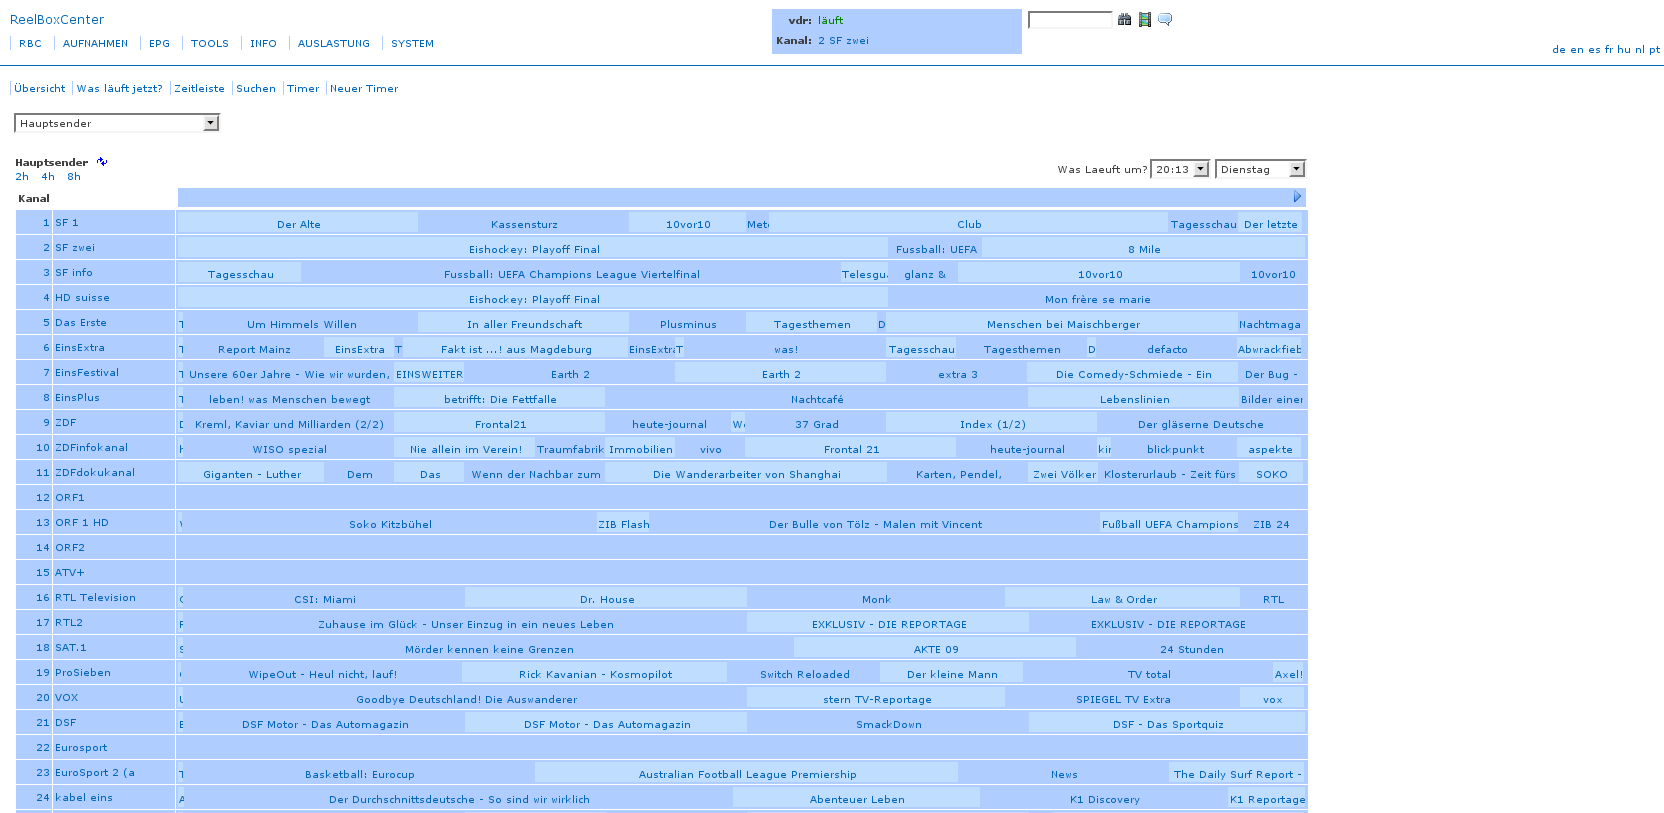Open 'WipeOut - Heul nicht, lauf!'
Viewport: 1664px width, 813px height.
pos(323,675)
